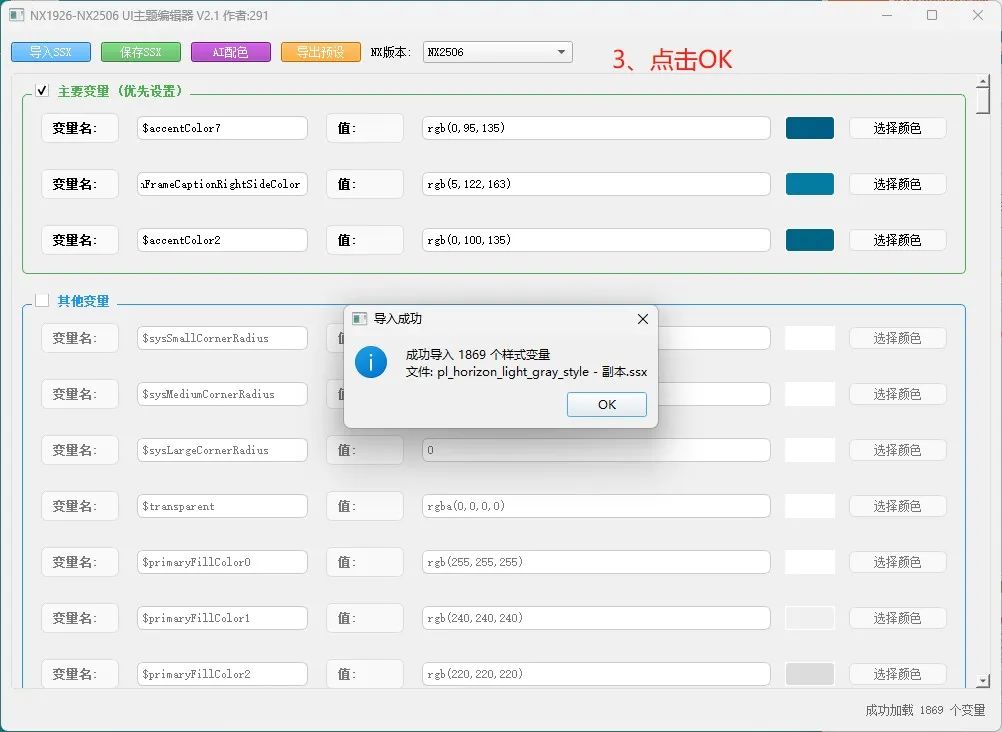Click the $accentColor7 variable name field
1002x732 pixels.
click(x=222, y=128)
